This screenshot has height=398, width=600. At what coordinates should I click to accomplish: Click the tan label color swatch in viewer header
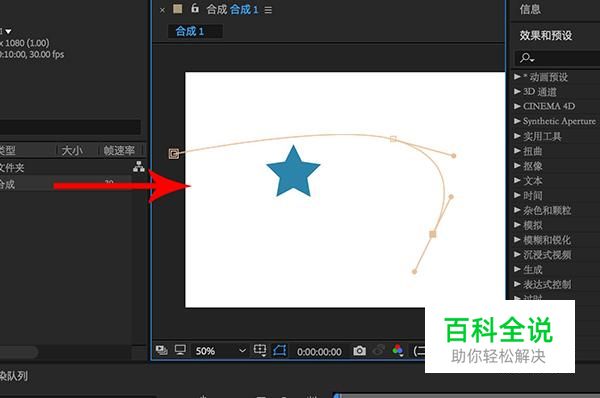(178, 9)
